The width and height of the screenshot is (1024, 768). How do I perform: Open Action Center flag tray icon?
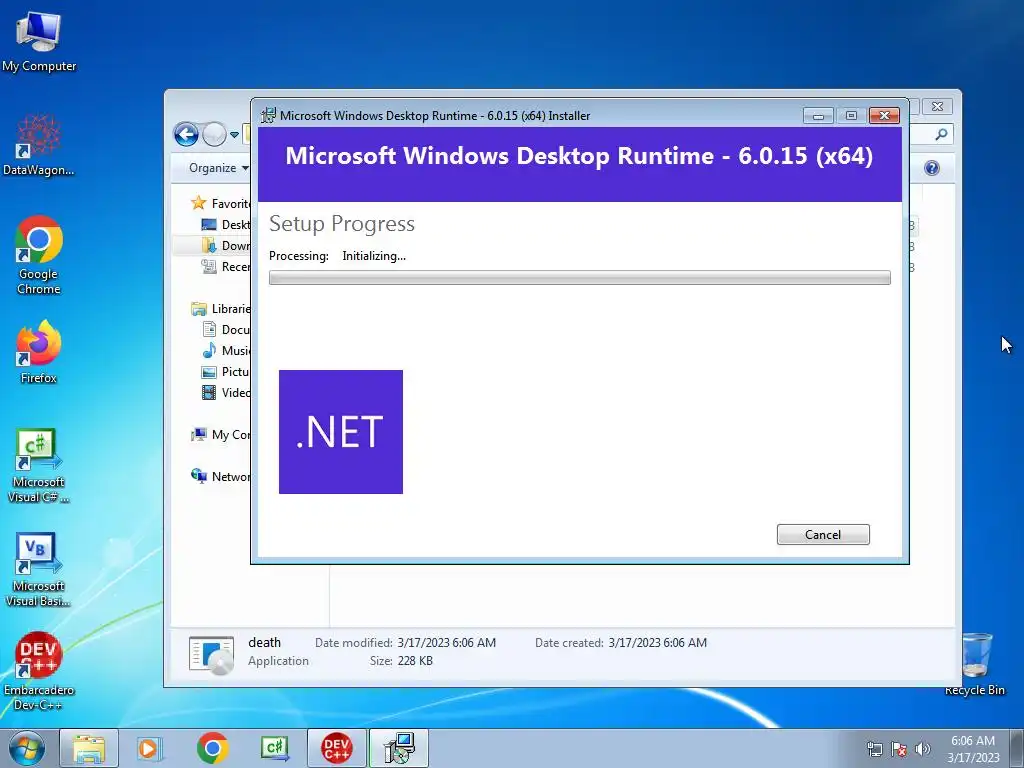[899, 749]
